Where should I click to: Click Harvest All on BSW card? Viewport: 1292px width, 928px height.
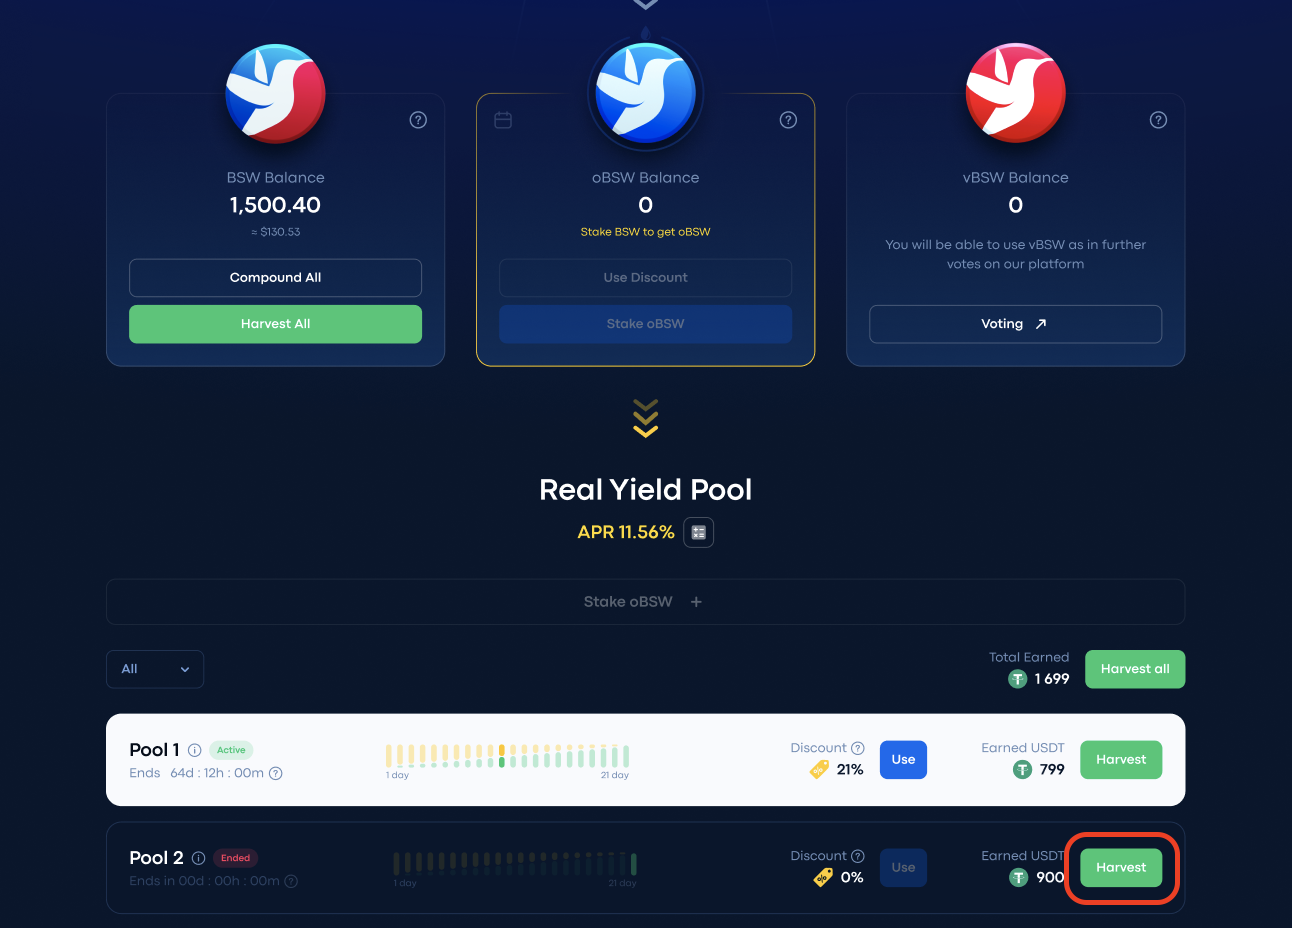tap(275, 324)
